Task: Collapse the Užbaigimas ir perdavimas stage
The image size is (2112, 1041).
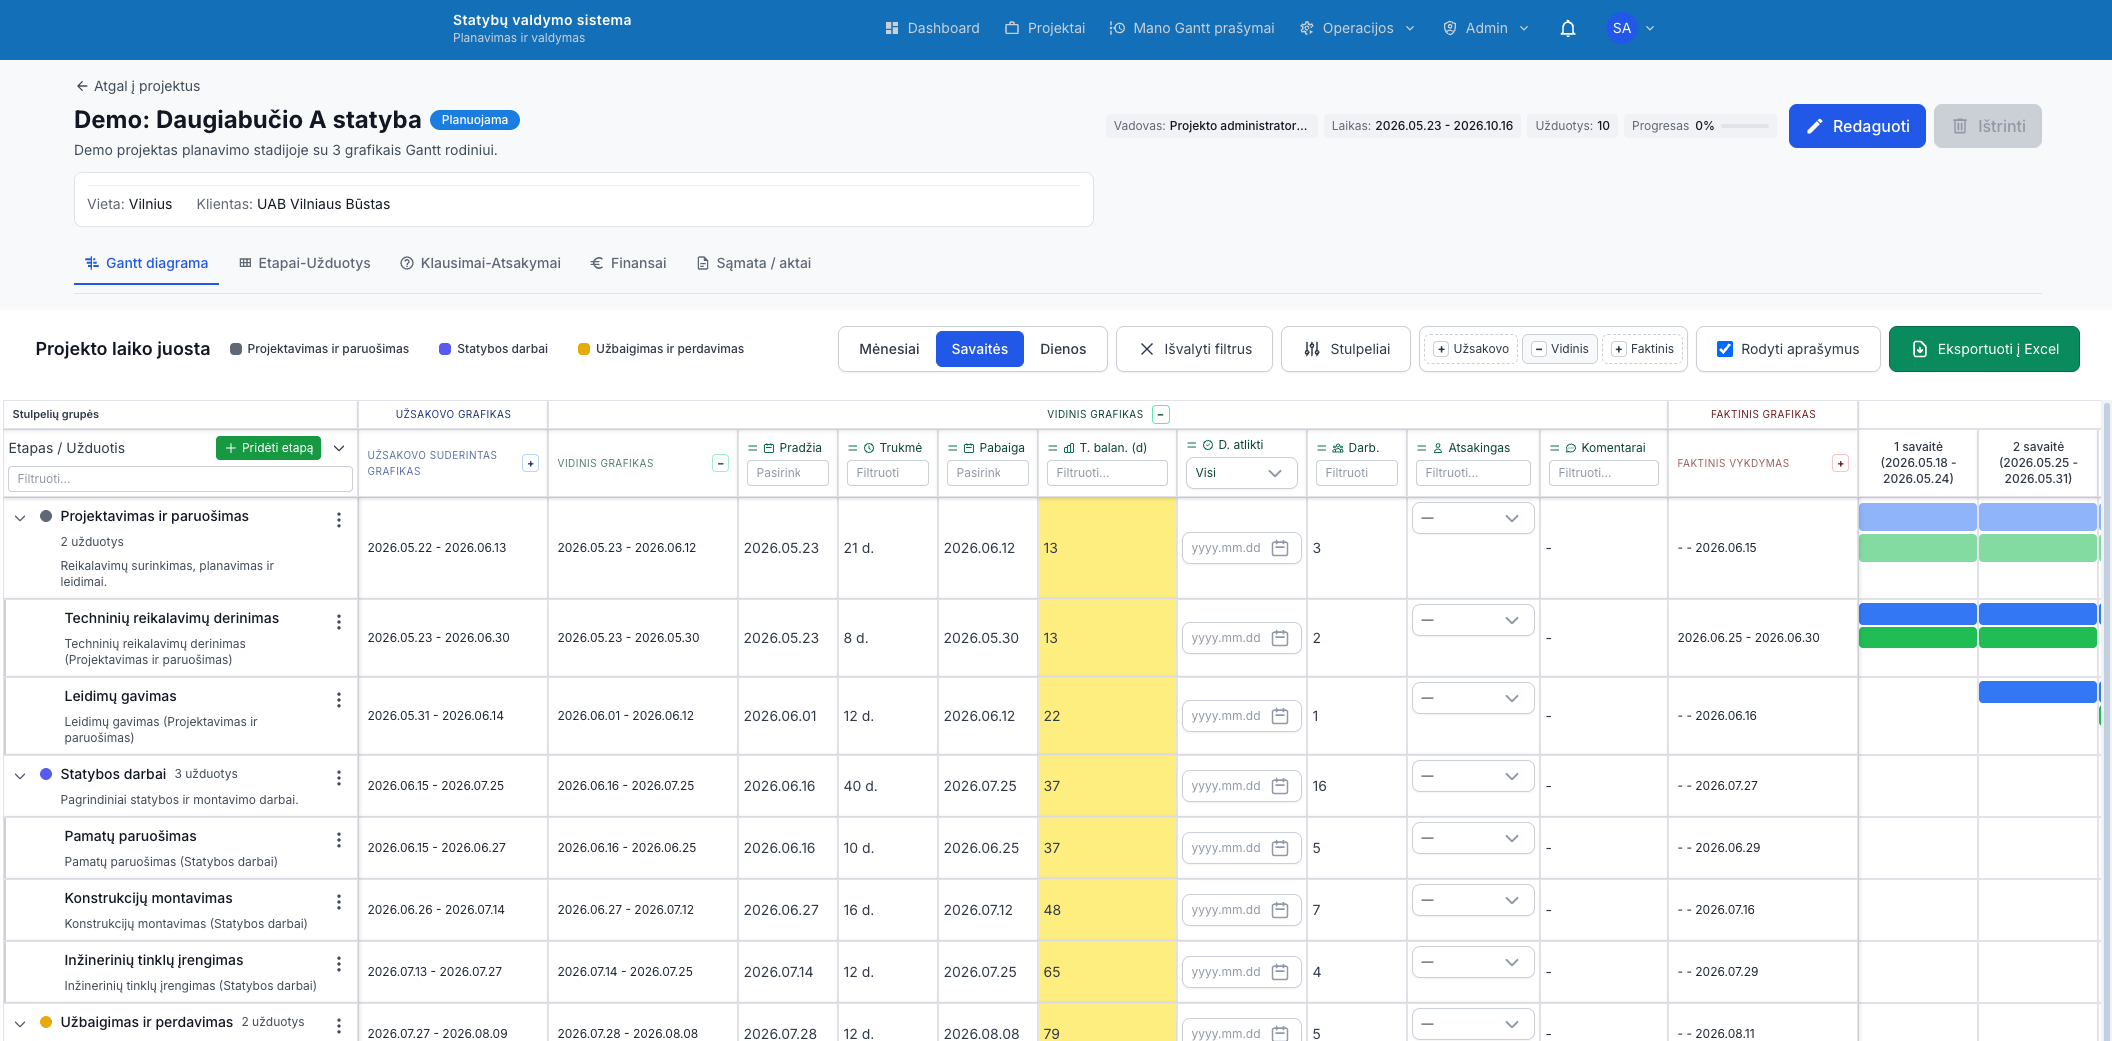Action: click(x=20, y=1024)
